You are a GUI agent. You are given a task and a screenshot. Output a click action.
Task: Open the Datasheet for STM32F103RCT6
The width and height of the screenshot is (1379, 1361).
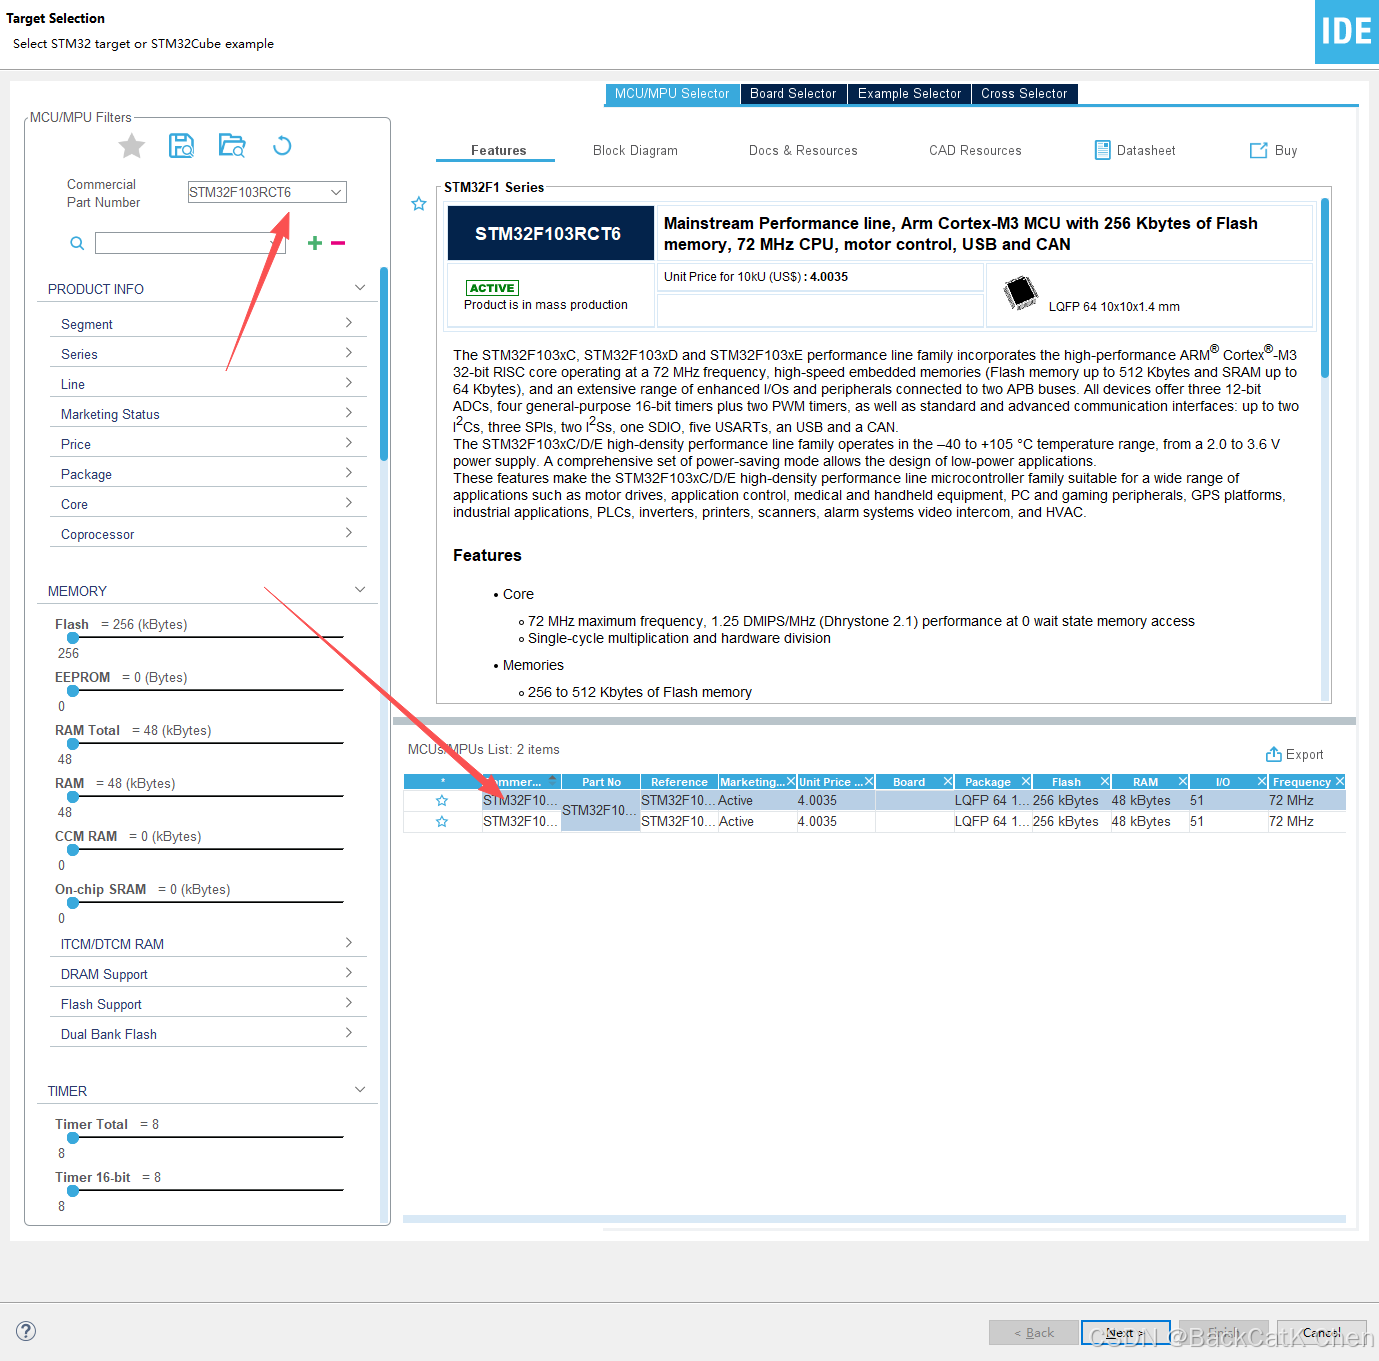click(x=1135, y=150)
